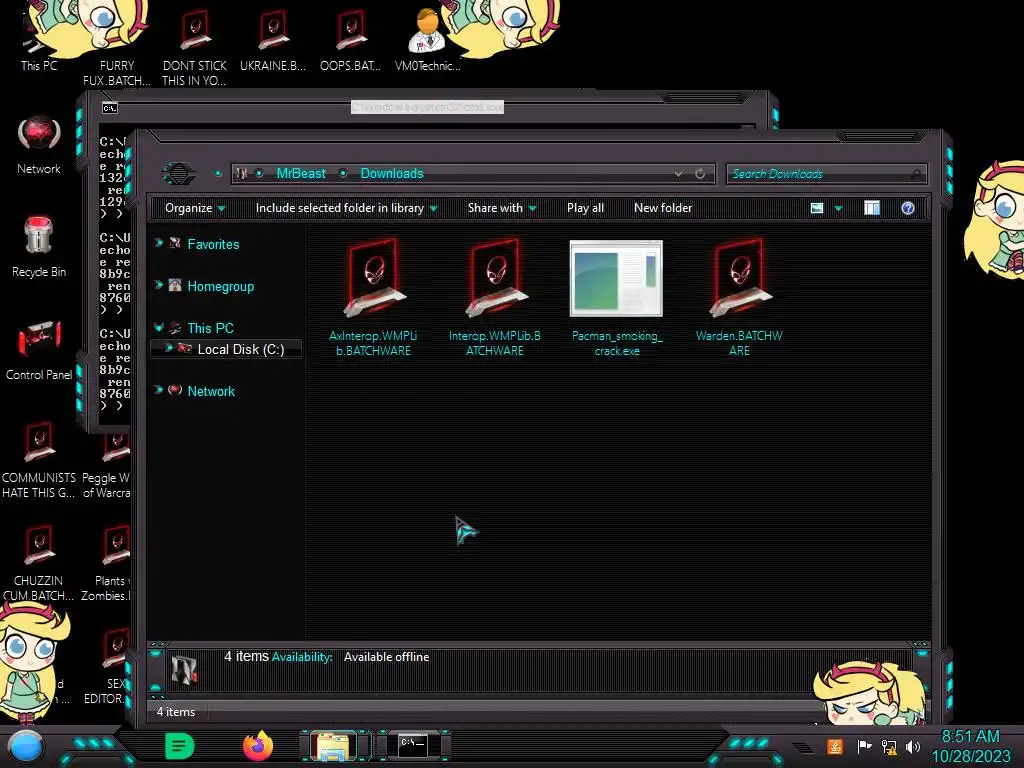
Task: Switch to Command Prompt taskbar button
Action: [413, 746]
